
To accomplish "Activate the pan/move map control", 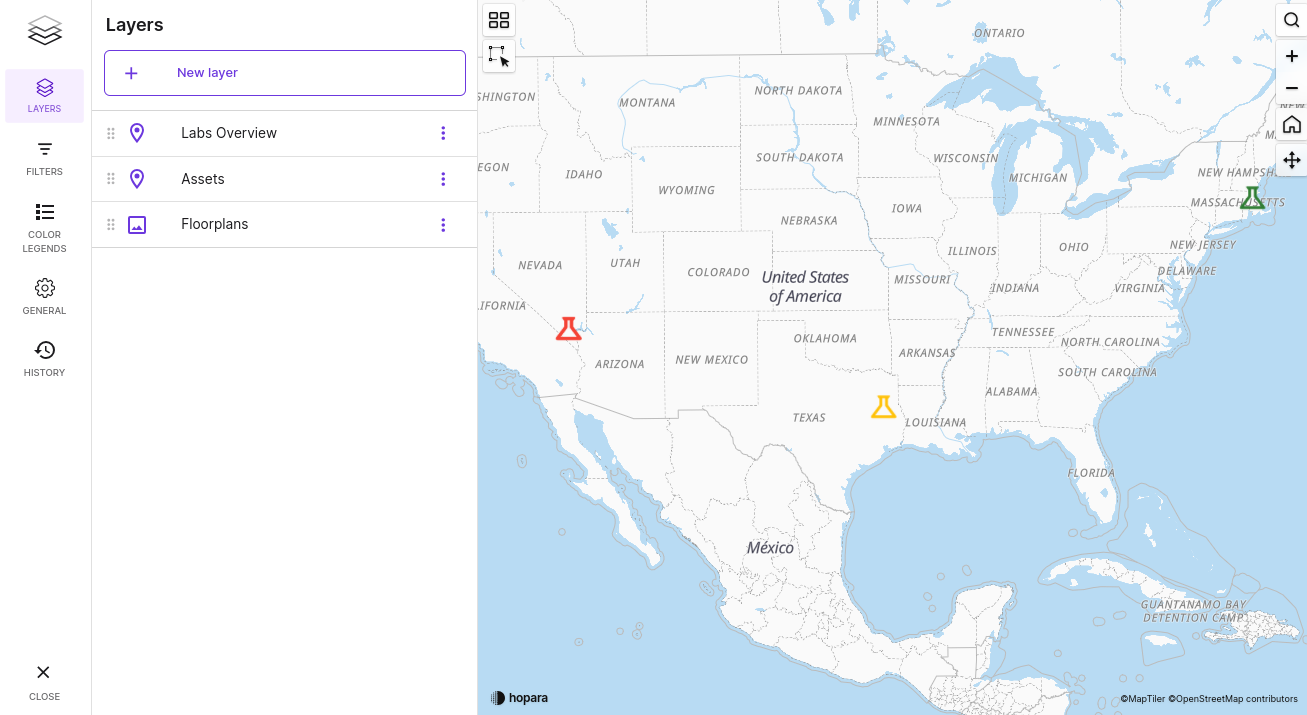I will point(1291,160).
